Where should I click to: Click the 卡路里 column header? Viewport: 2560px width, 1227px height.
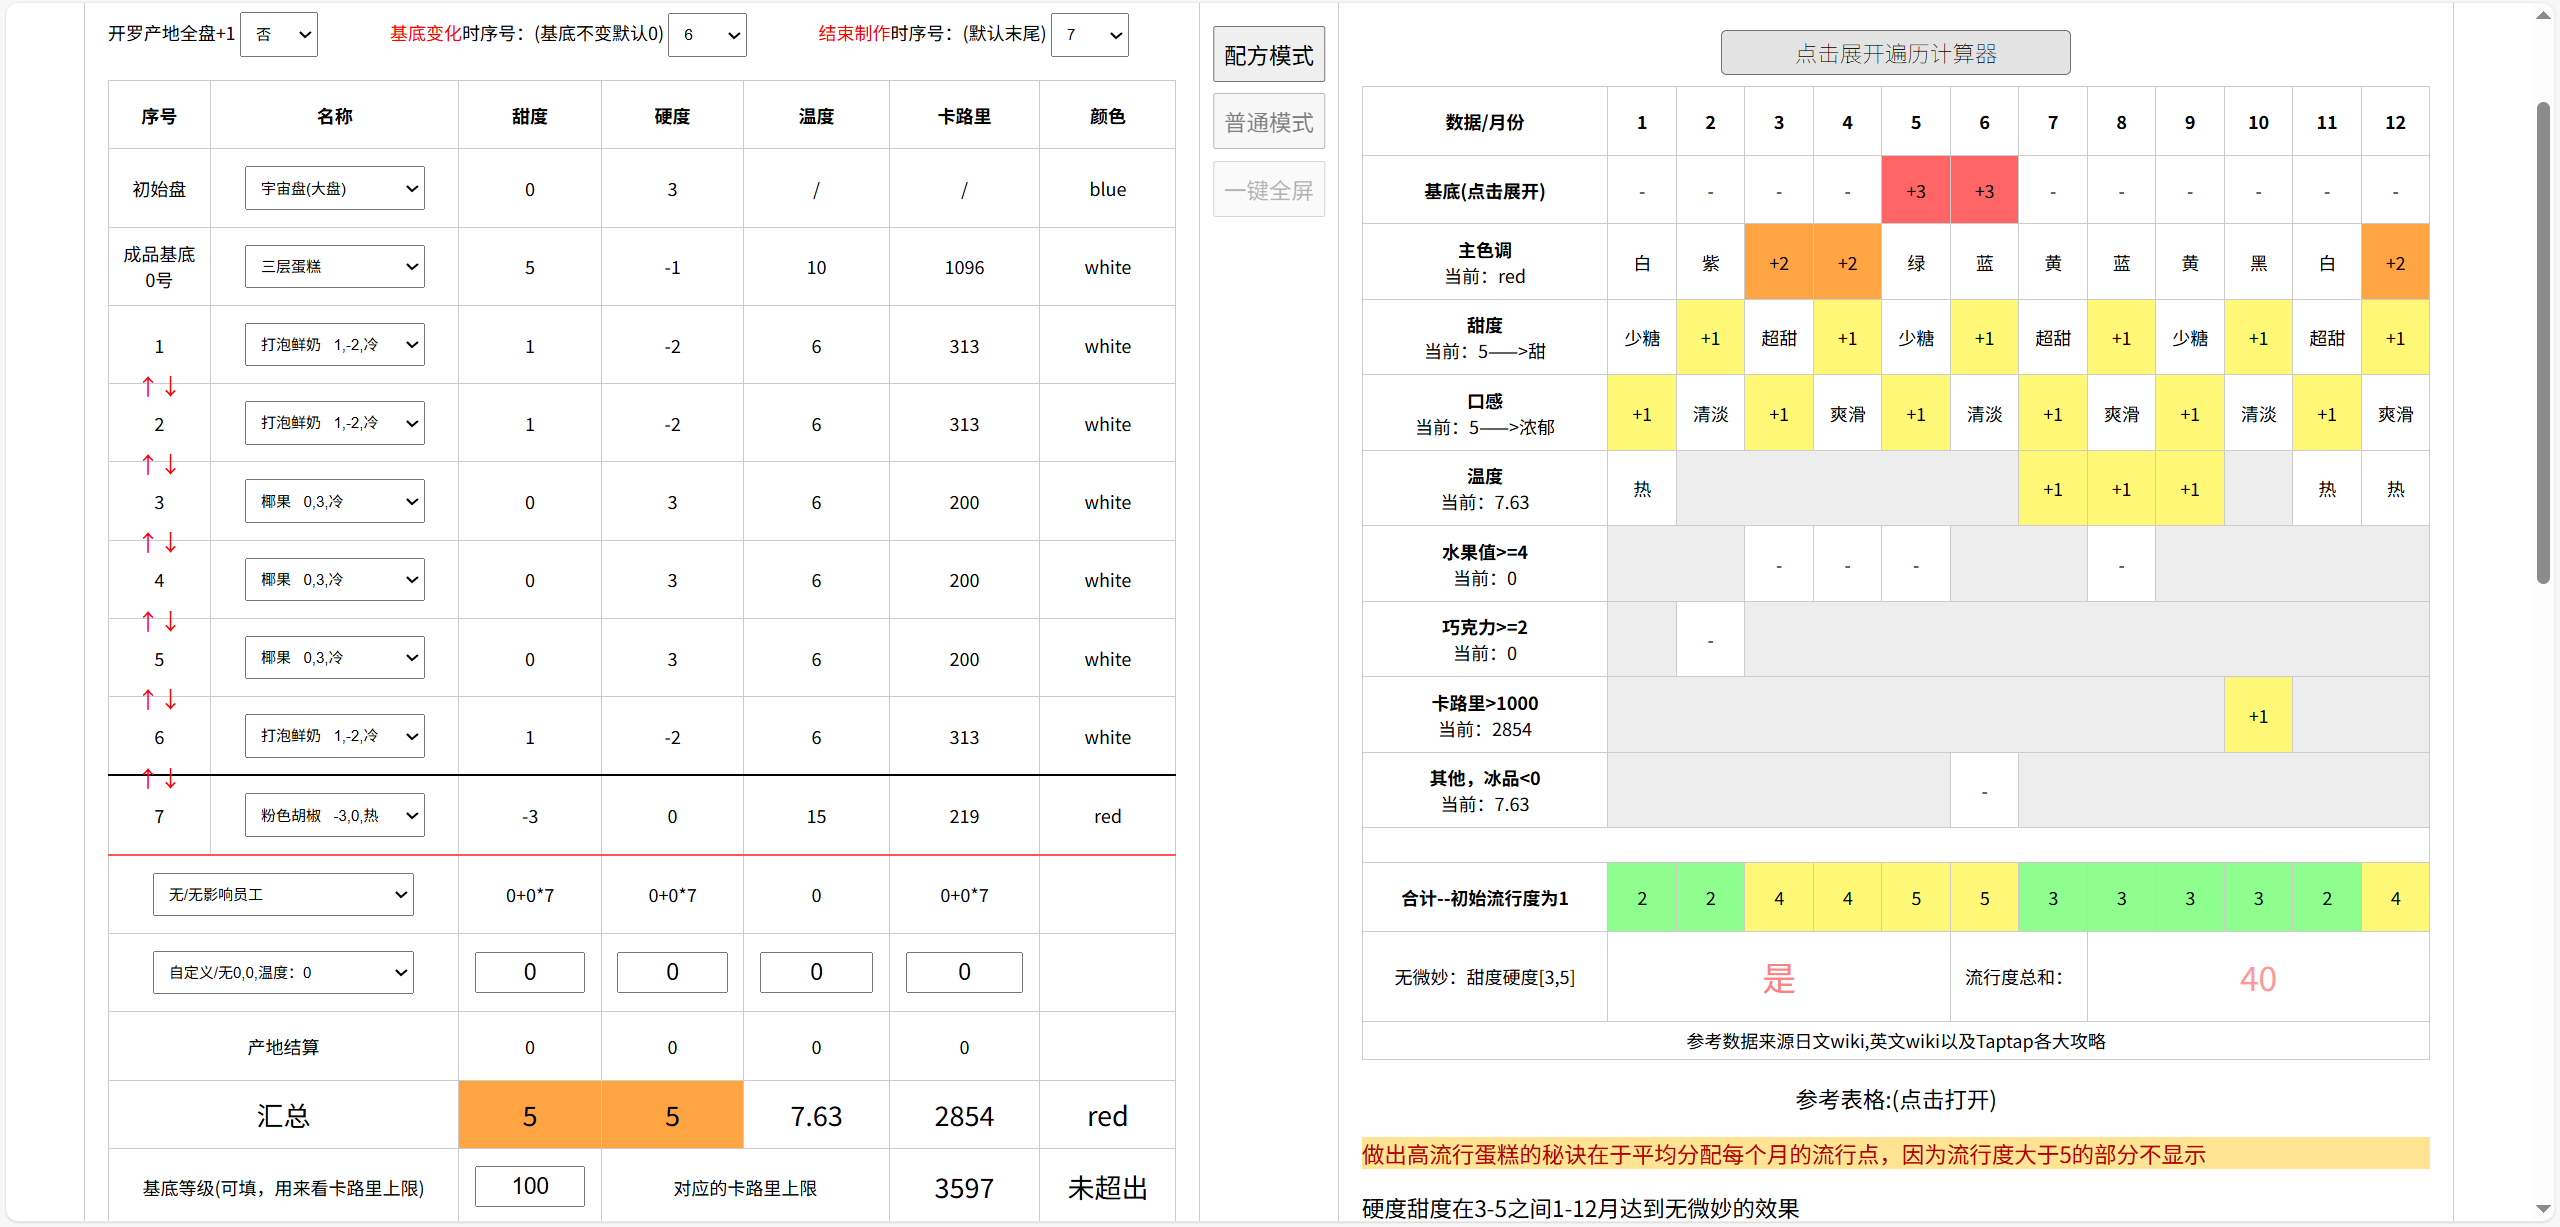(x=964, y=116)
